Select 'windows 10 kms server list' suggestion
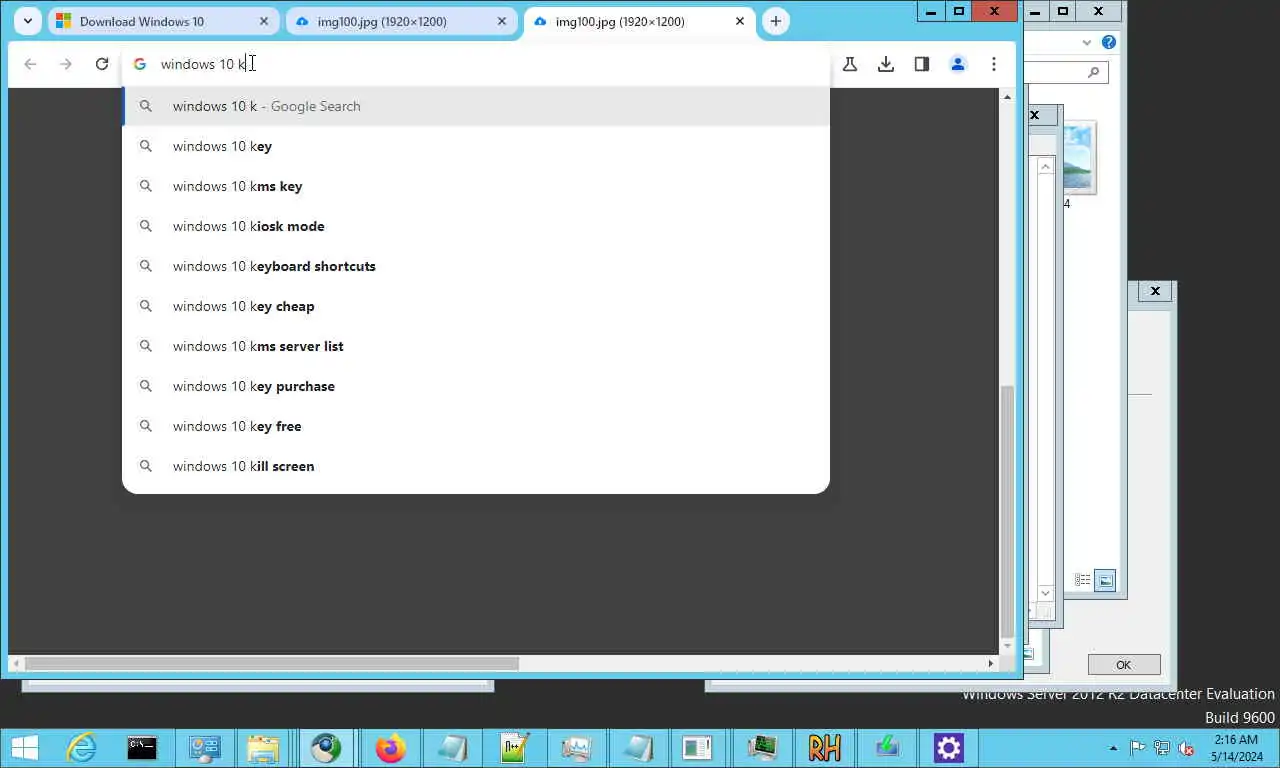 pyautogui.click(x=476, y=346)
